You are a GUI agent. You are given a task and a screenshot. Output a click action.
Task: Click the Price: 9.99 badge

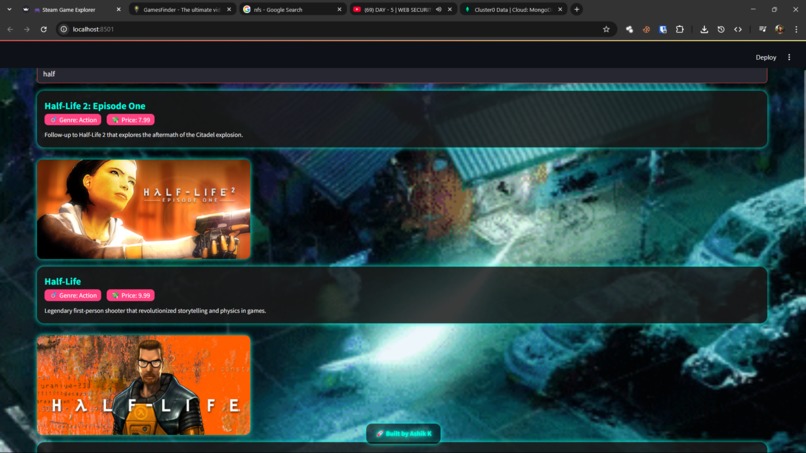click(x=131, y=295)
